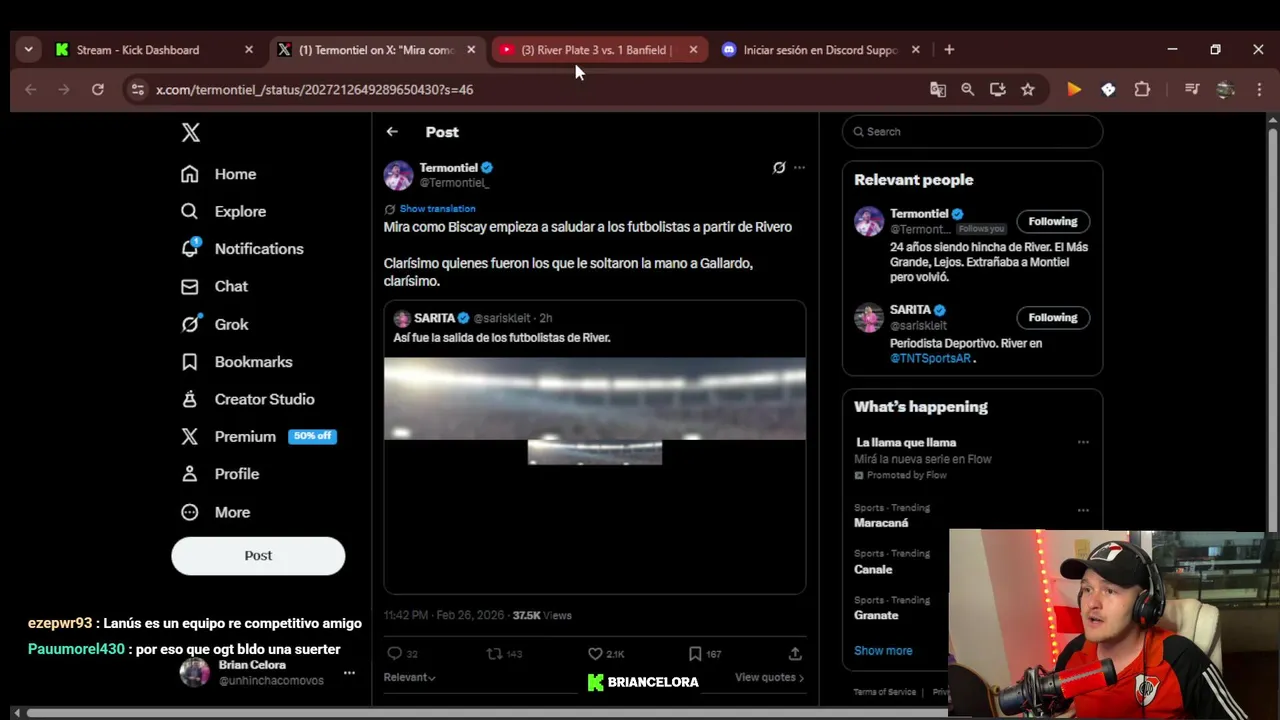The width and height of the screenshot is (1280, 720).
Task: Open SARITA's handle @sarisklelt in quoted post
Action: point(500,318)
